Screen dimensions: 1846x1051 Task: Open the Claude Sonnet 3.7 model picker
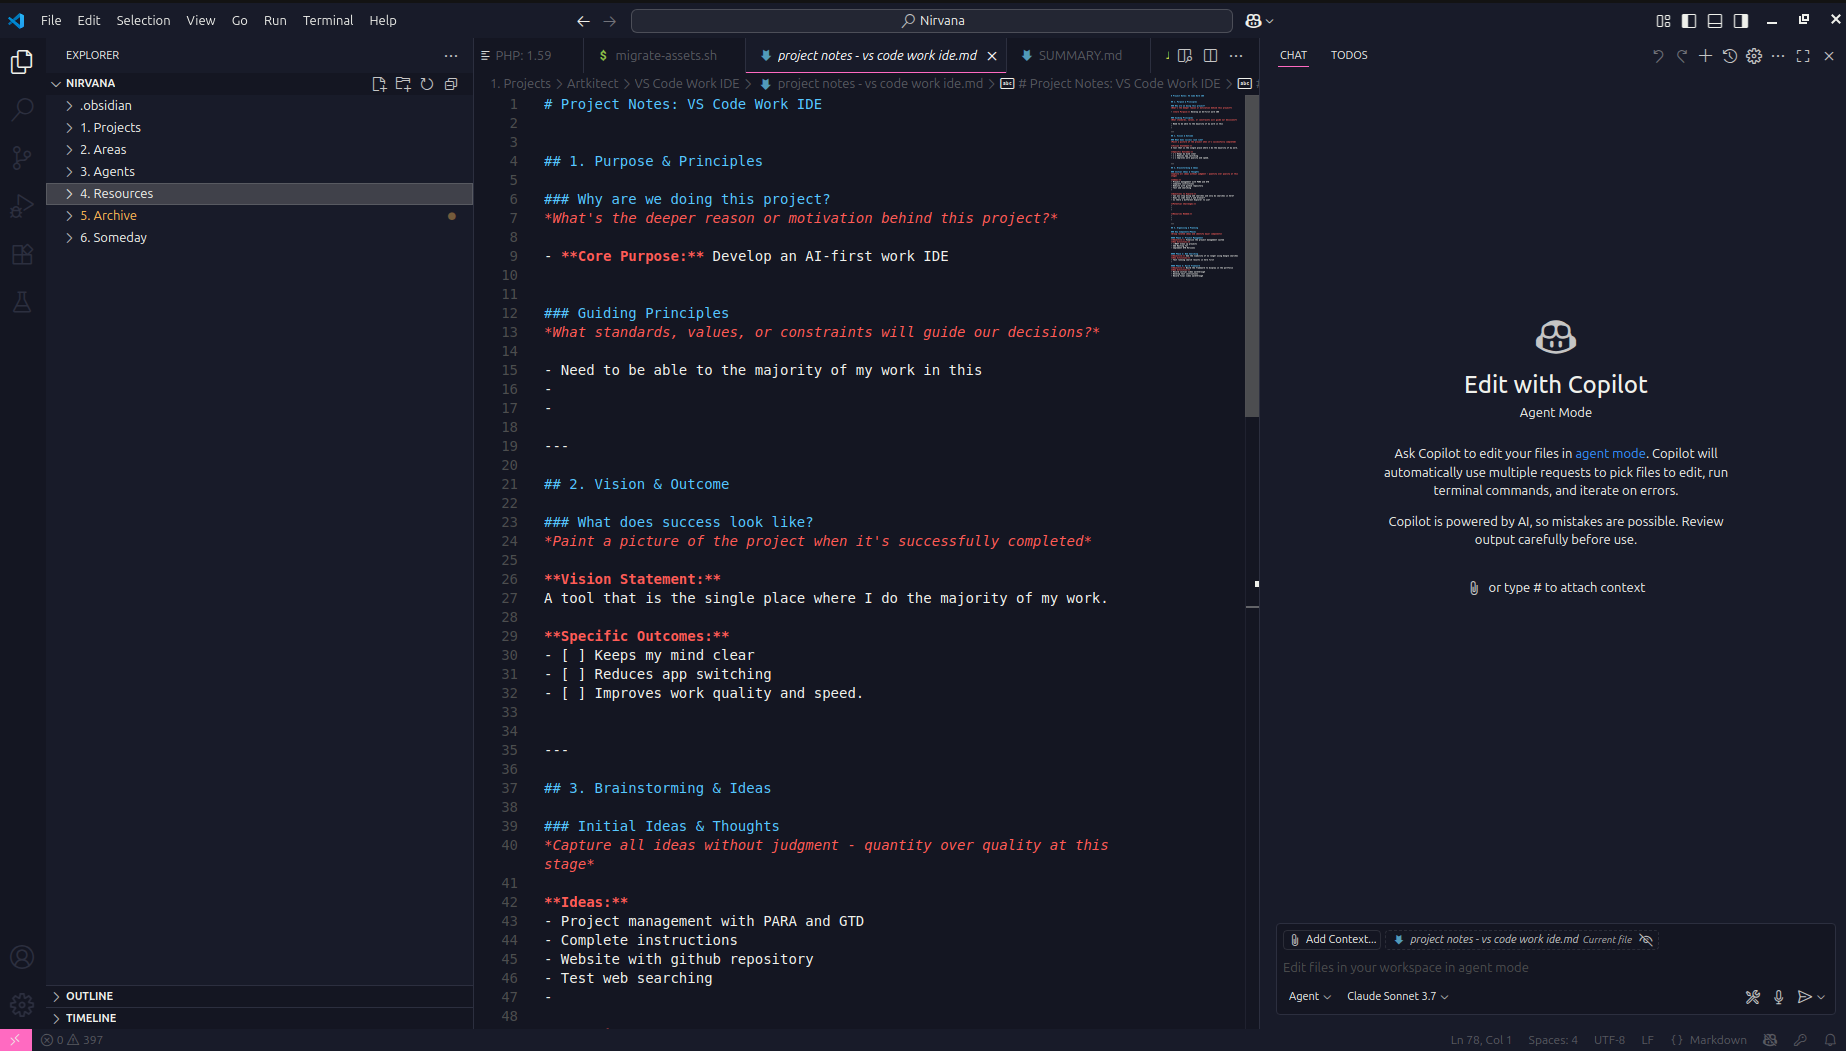[1397, 996]
